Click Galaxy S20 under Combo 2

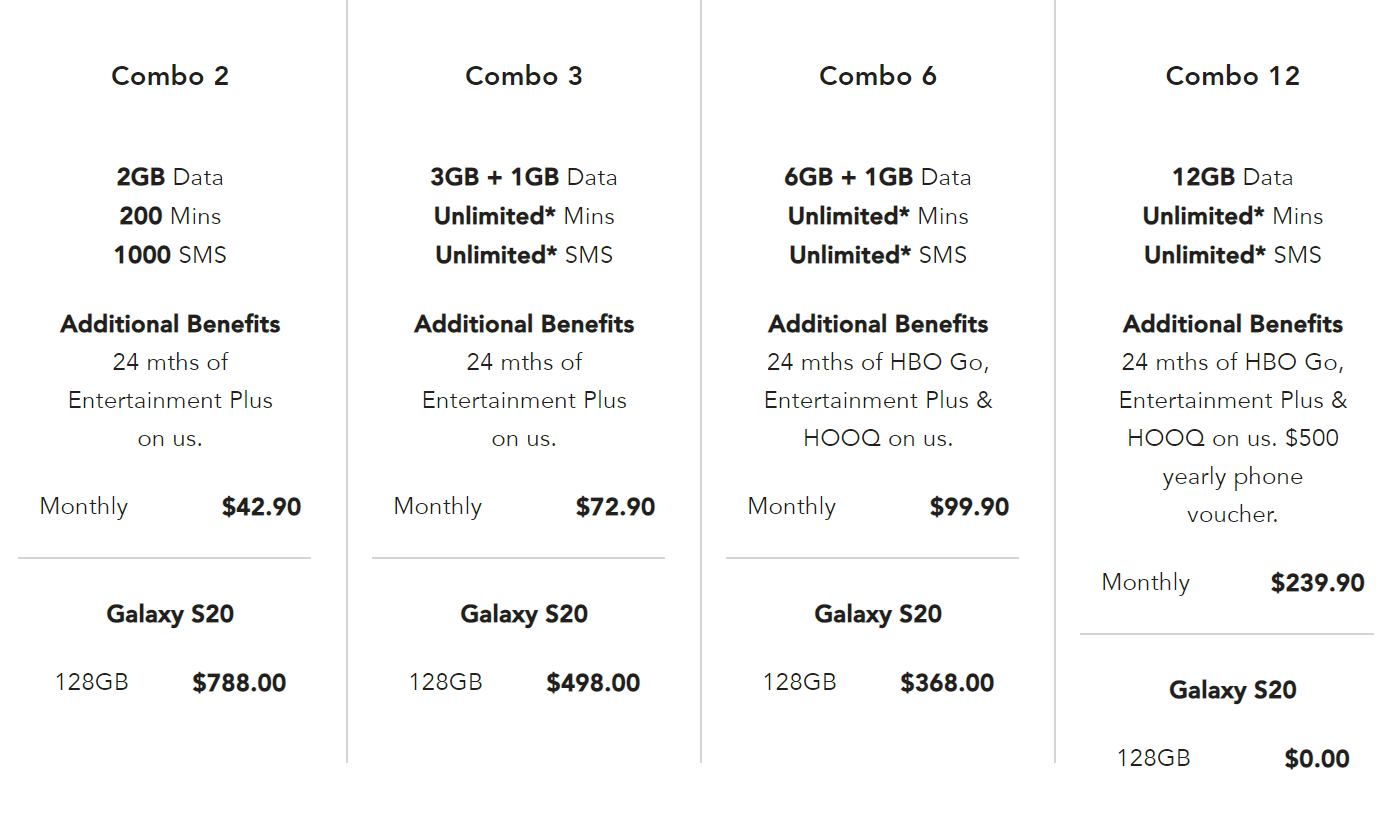click(x=170, y=614)
